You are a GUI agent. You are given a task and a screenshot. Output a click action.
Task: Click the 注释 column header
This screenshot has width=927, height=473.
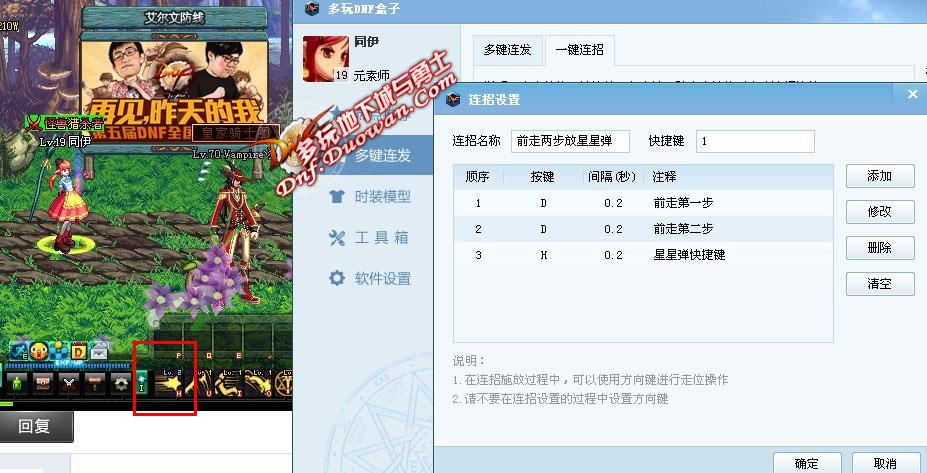coord(664,177)
